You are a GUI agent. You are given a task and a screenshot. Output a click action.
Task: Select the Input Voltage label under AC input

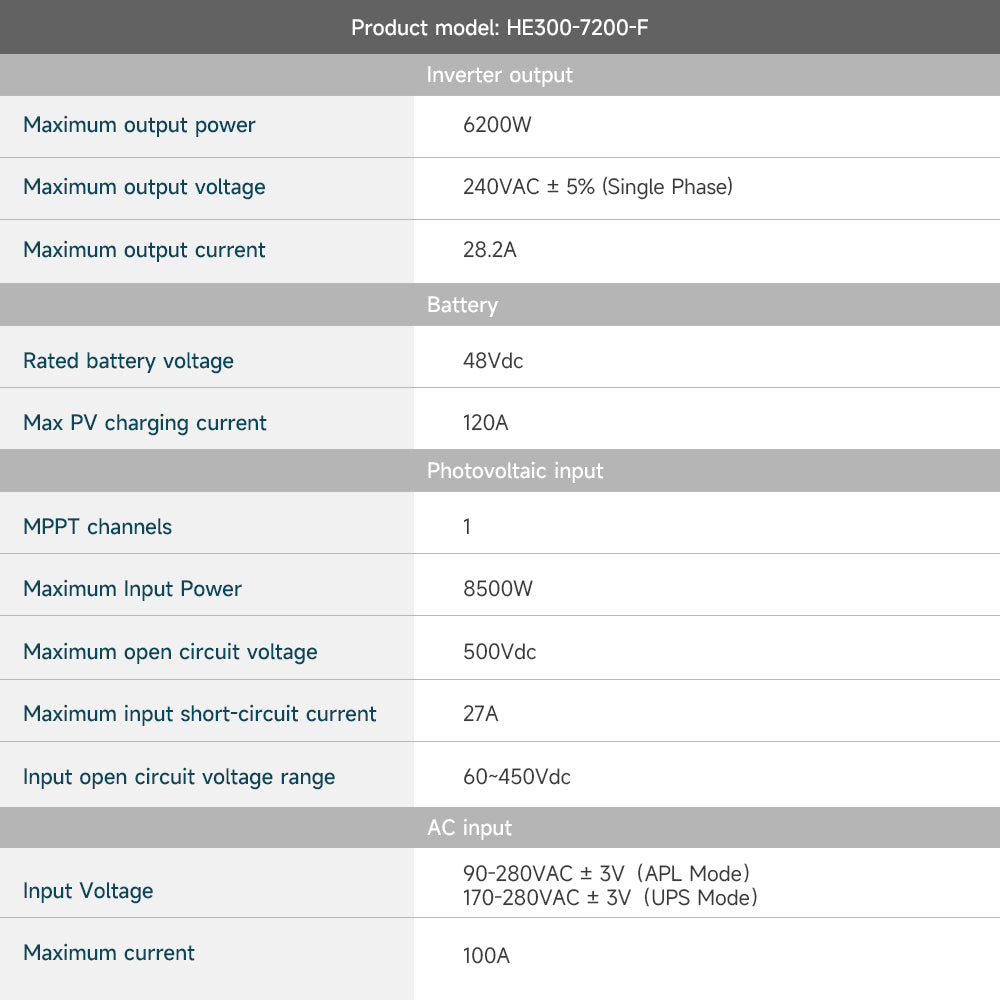[89, 890]
